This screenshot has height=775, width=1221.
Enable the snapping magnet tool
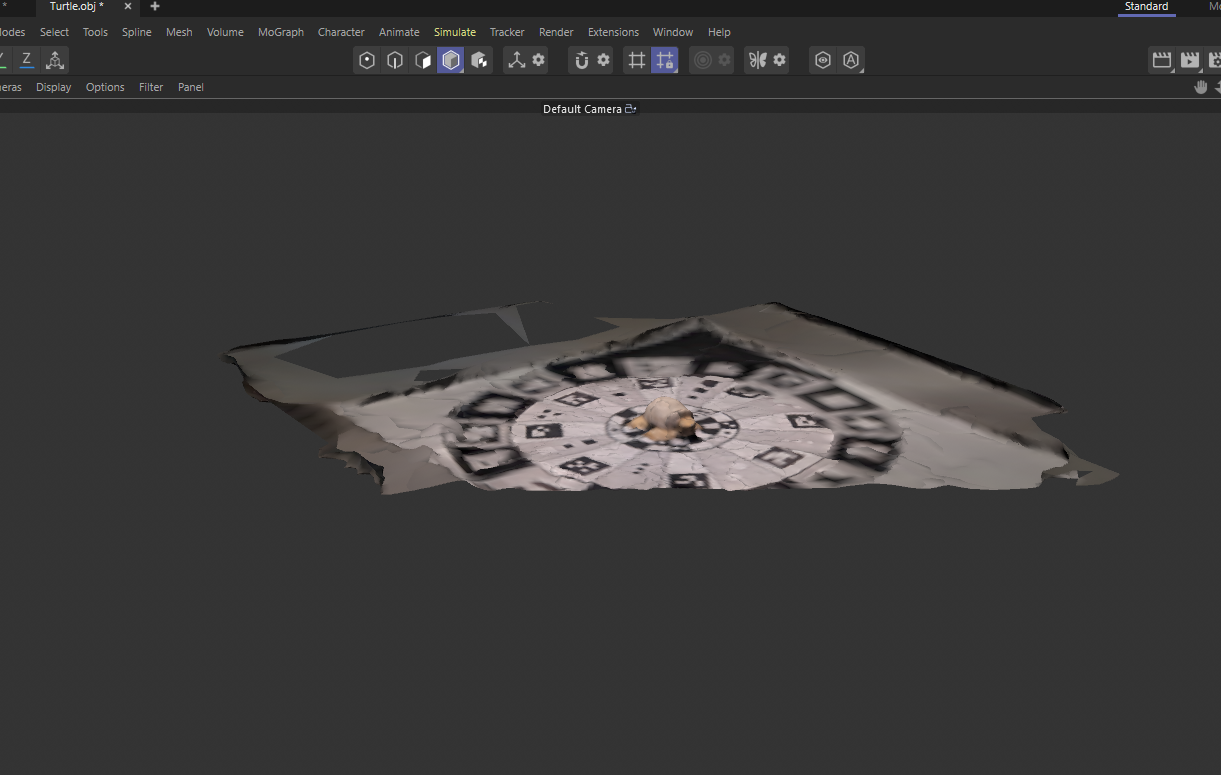[x=578, y=60]
